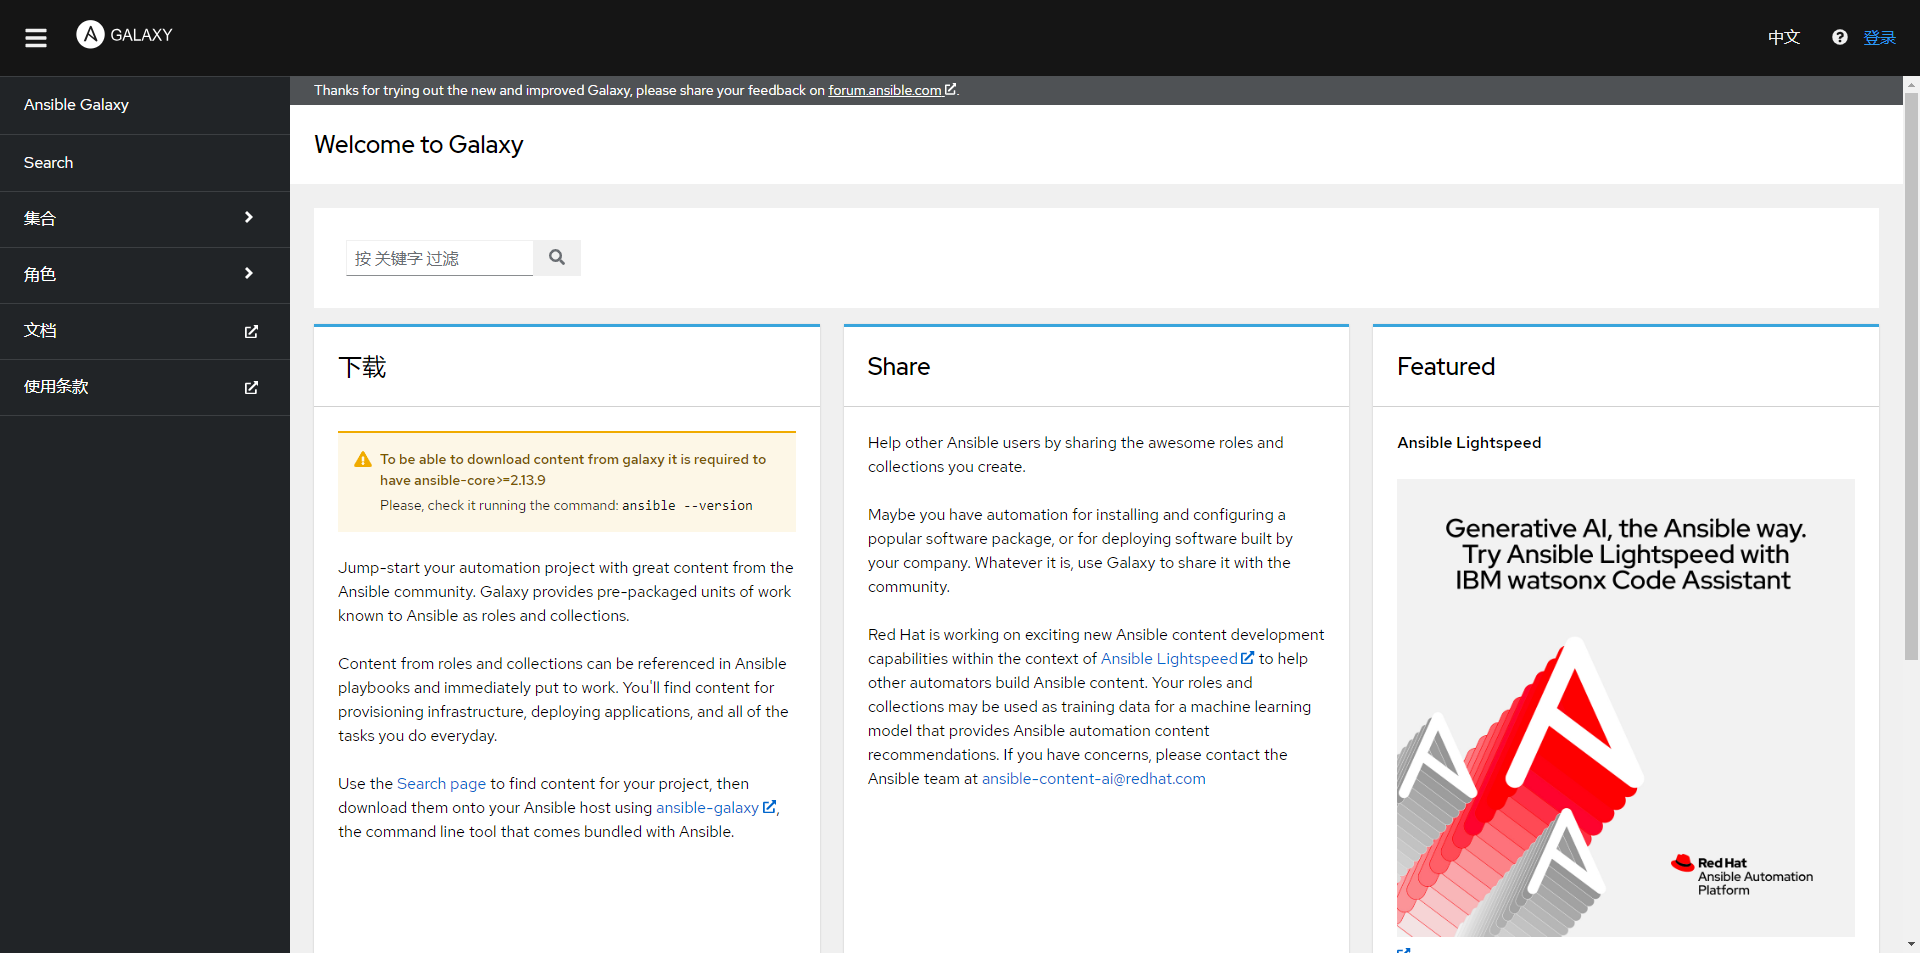Click the 'Ansible Lightspeed' featured title
This screenshot has height=953, width=1920.
(x=1469, y=442)
